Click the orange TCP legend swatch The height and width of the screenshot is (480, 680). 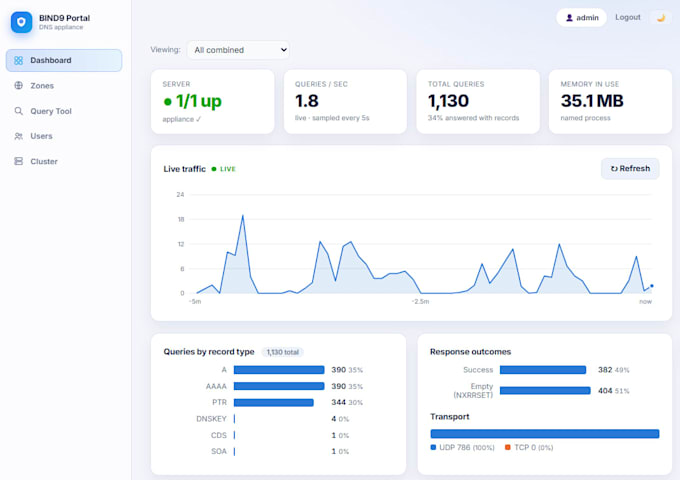point(507,447)
